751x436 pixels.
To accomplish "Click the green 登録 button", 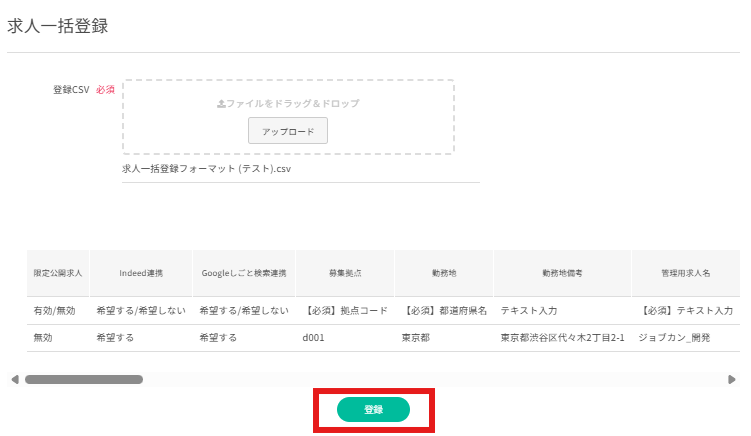I will (373, 409).
